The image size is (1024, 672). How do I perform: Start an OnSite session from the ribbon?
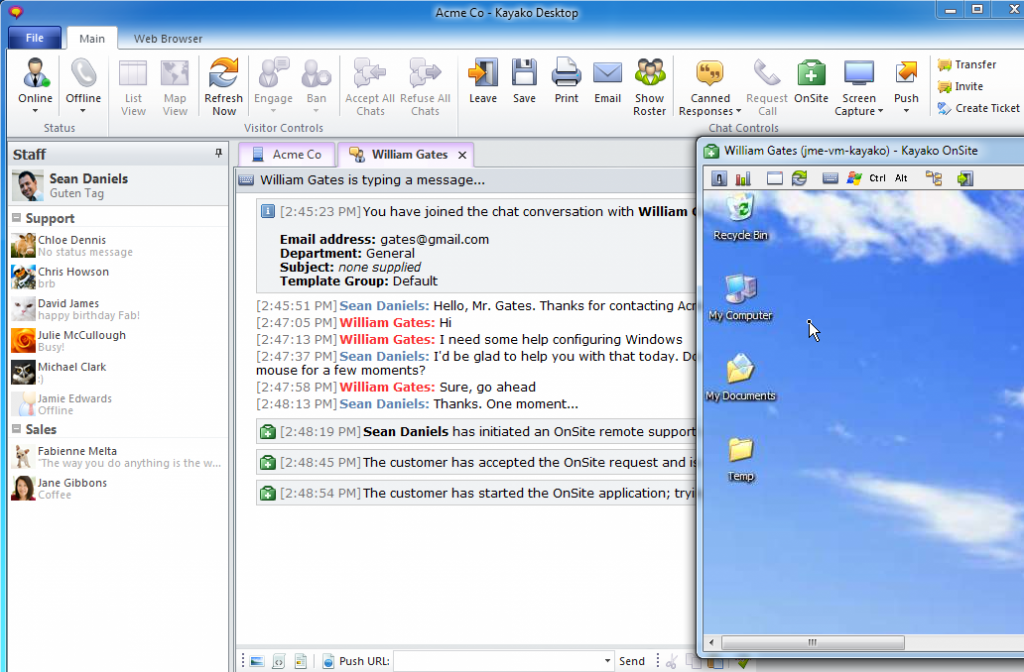[x=811, y=80]
